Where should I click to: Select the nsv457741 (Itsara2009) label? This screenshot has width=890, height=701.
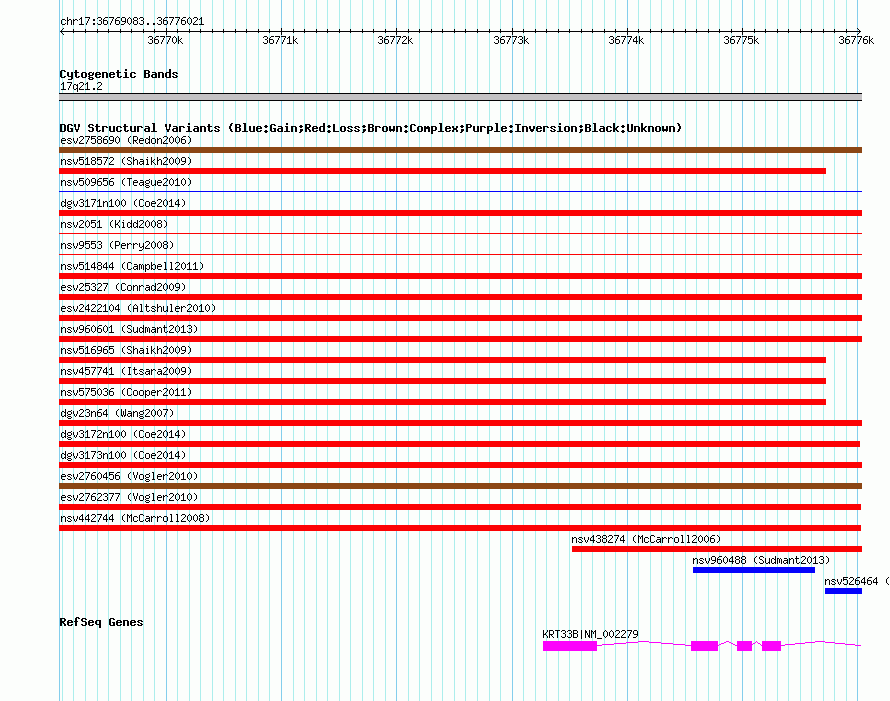pos(126,371)
